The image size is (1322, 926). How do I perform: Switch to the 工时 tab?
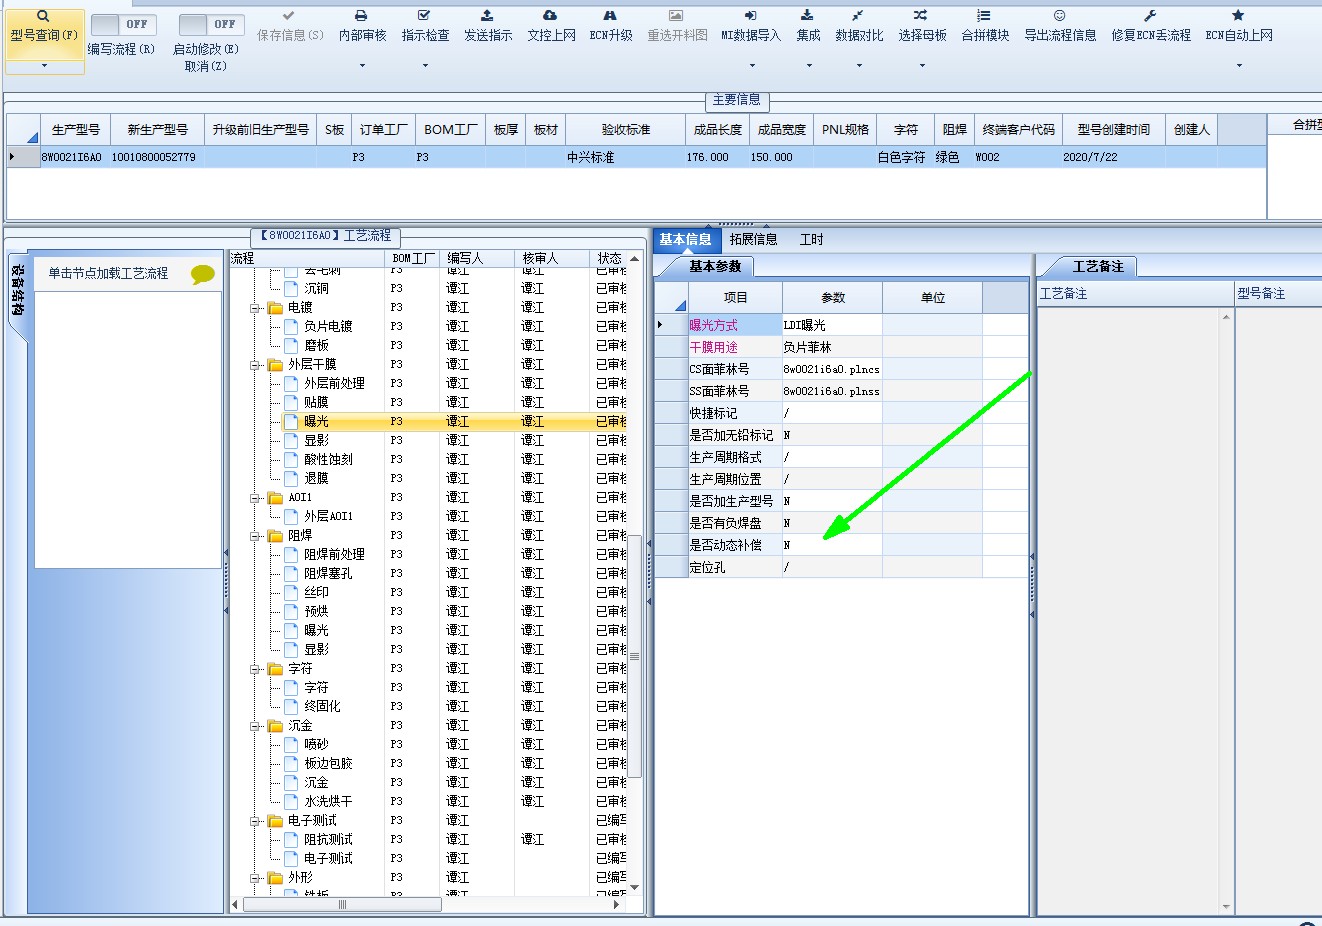coord(811,239)
